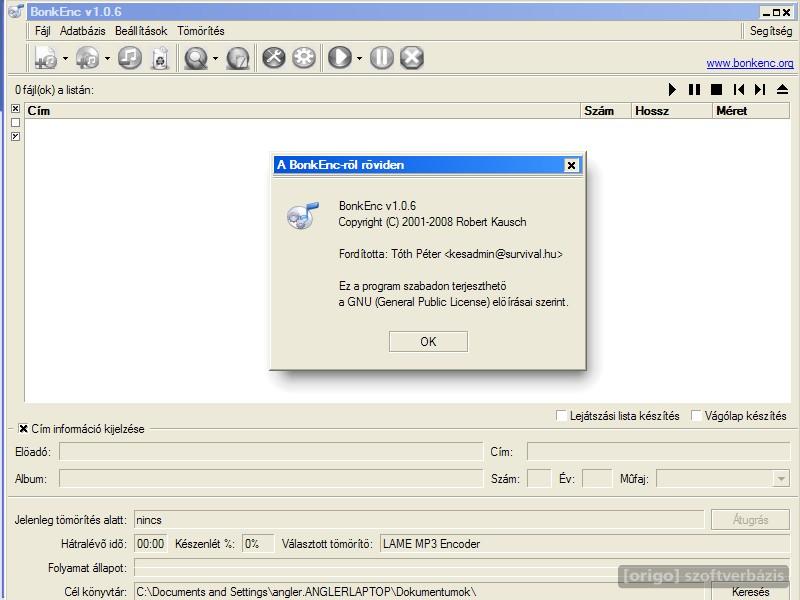Click the toggle selection box beside joblist
800x600 pixels.
click(x=16, y=136)
